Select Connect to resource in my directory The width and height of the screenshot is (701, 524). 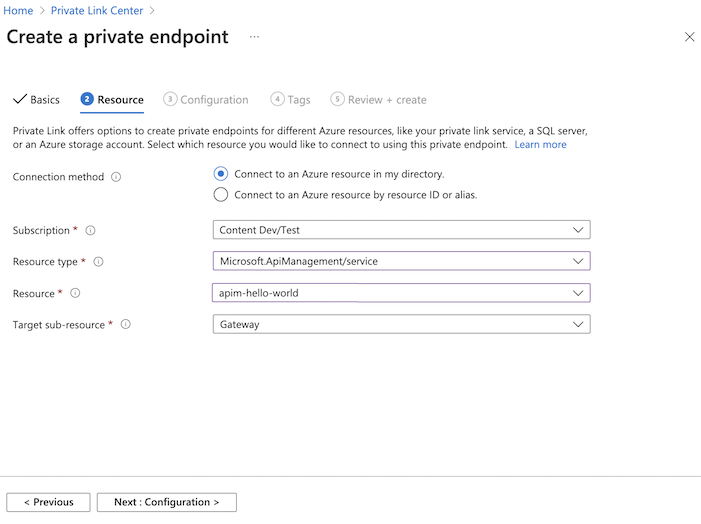tap(221, 174)
